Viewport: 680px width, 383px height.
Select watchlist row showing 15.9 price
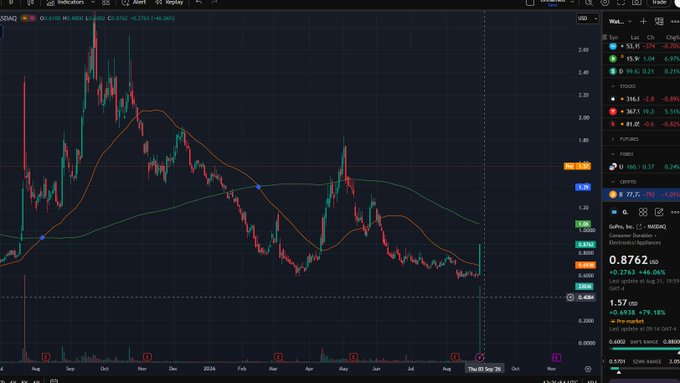point(641,59)
